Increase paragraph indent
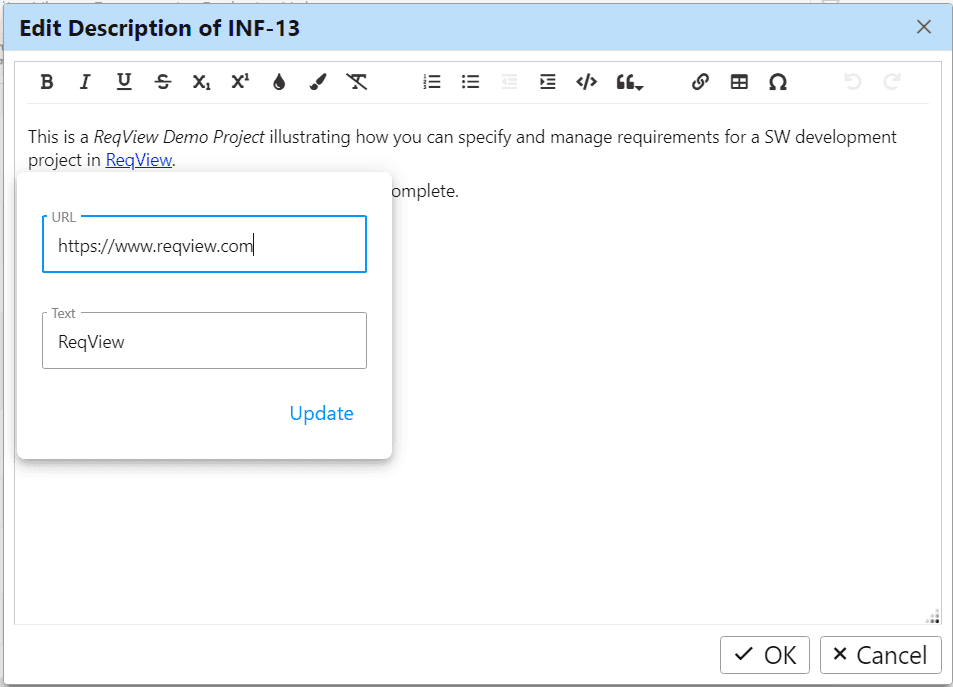This screenshot has width=953, height=687. click(x=548, y=83)
